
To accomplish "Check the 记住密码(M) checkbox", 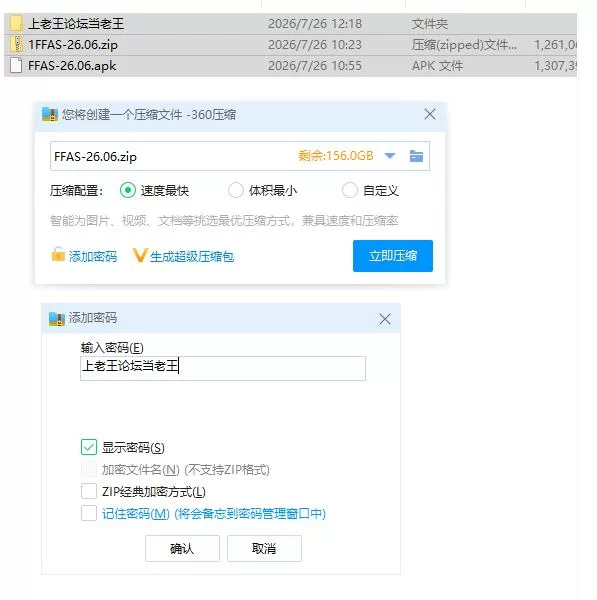I will click(x=89, y=513).
